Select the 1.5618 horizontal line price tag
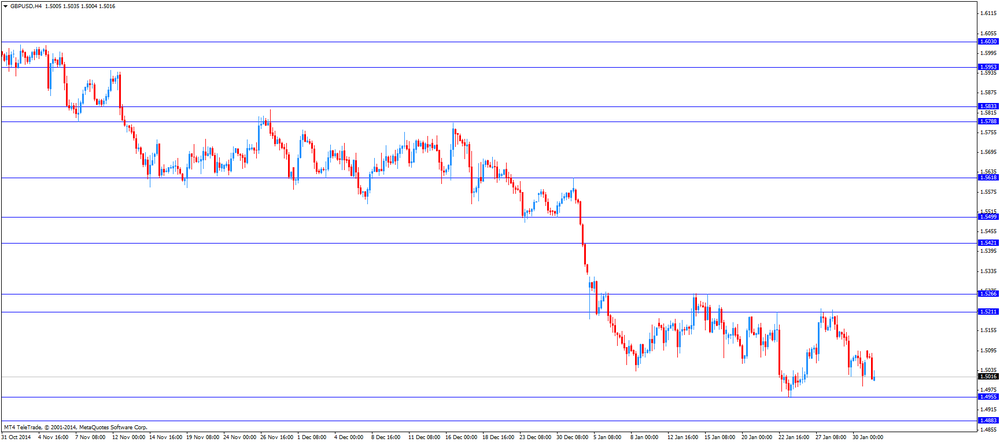The width and height of the screenshot is (1000, 442). (988, 178)
